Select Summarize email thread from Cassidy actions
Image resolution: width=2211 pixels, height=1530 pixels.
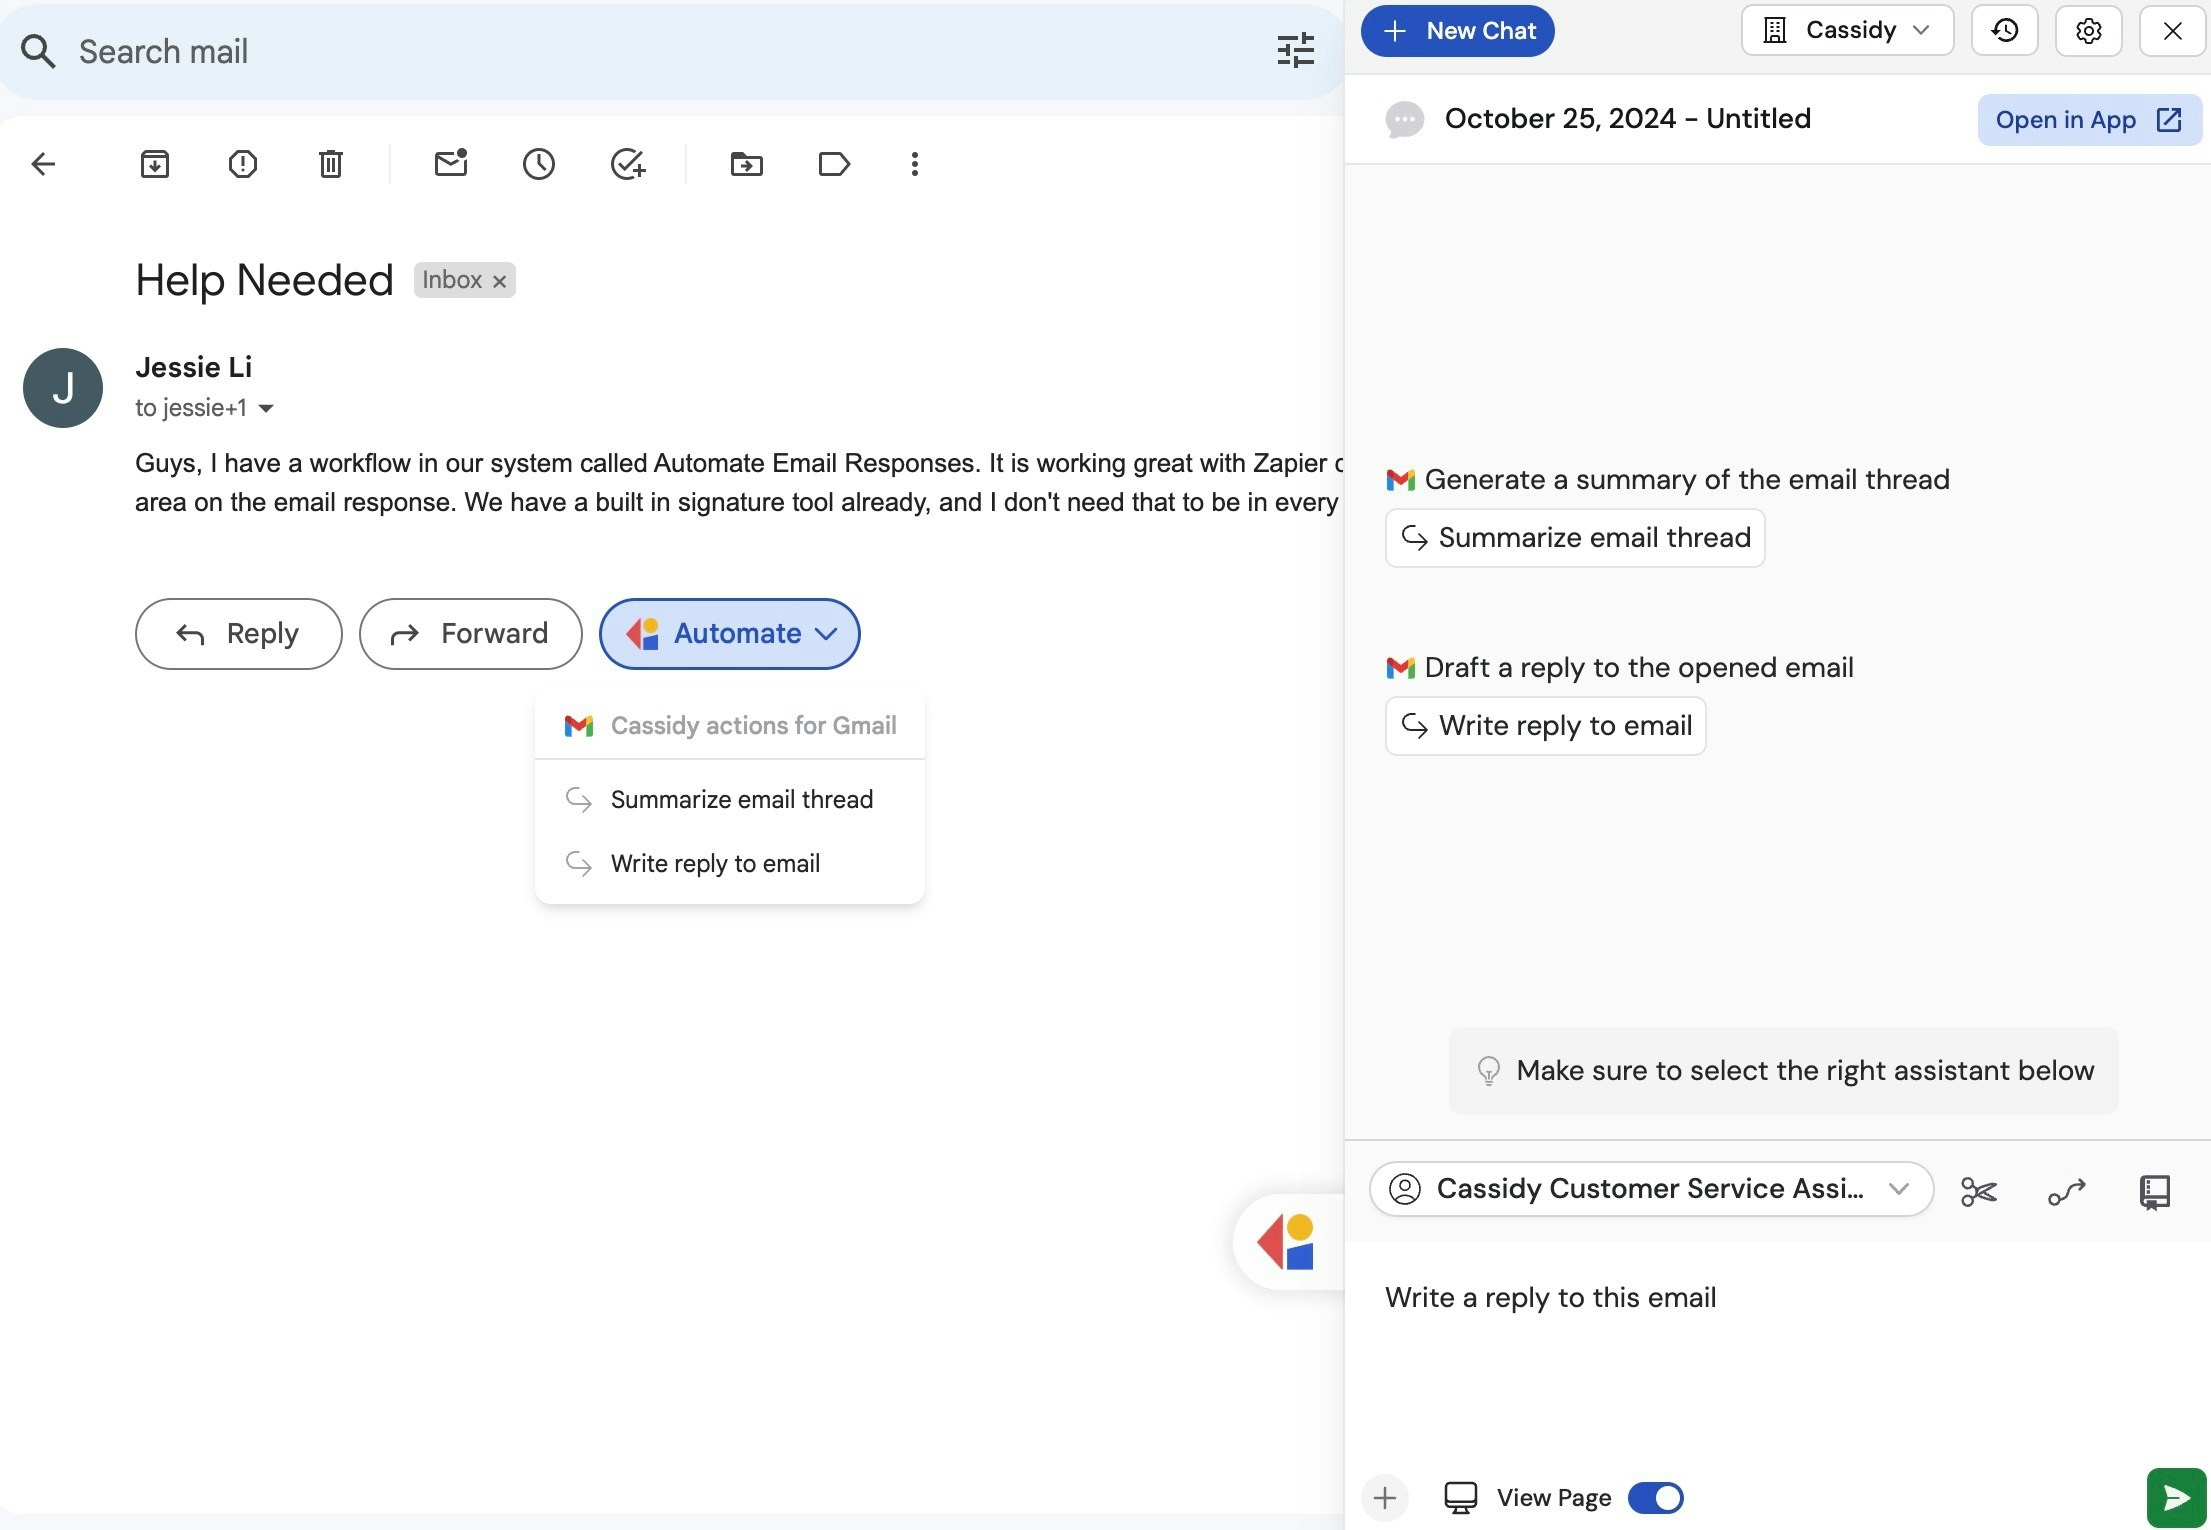tap(740, 799)
